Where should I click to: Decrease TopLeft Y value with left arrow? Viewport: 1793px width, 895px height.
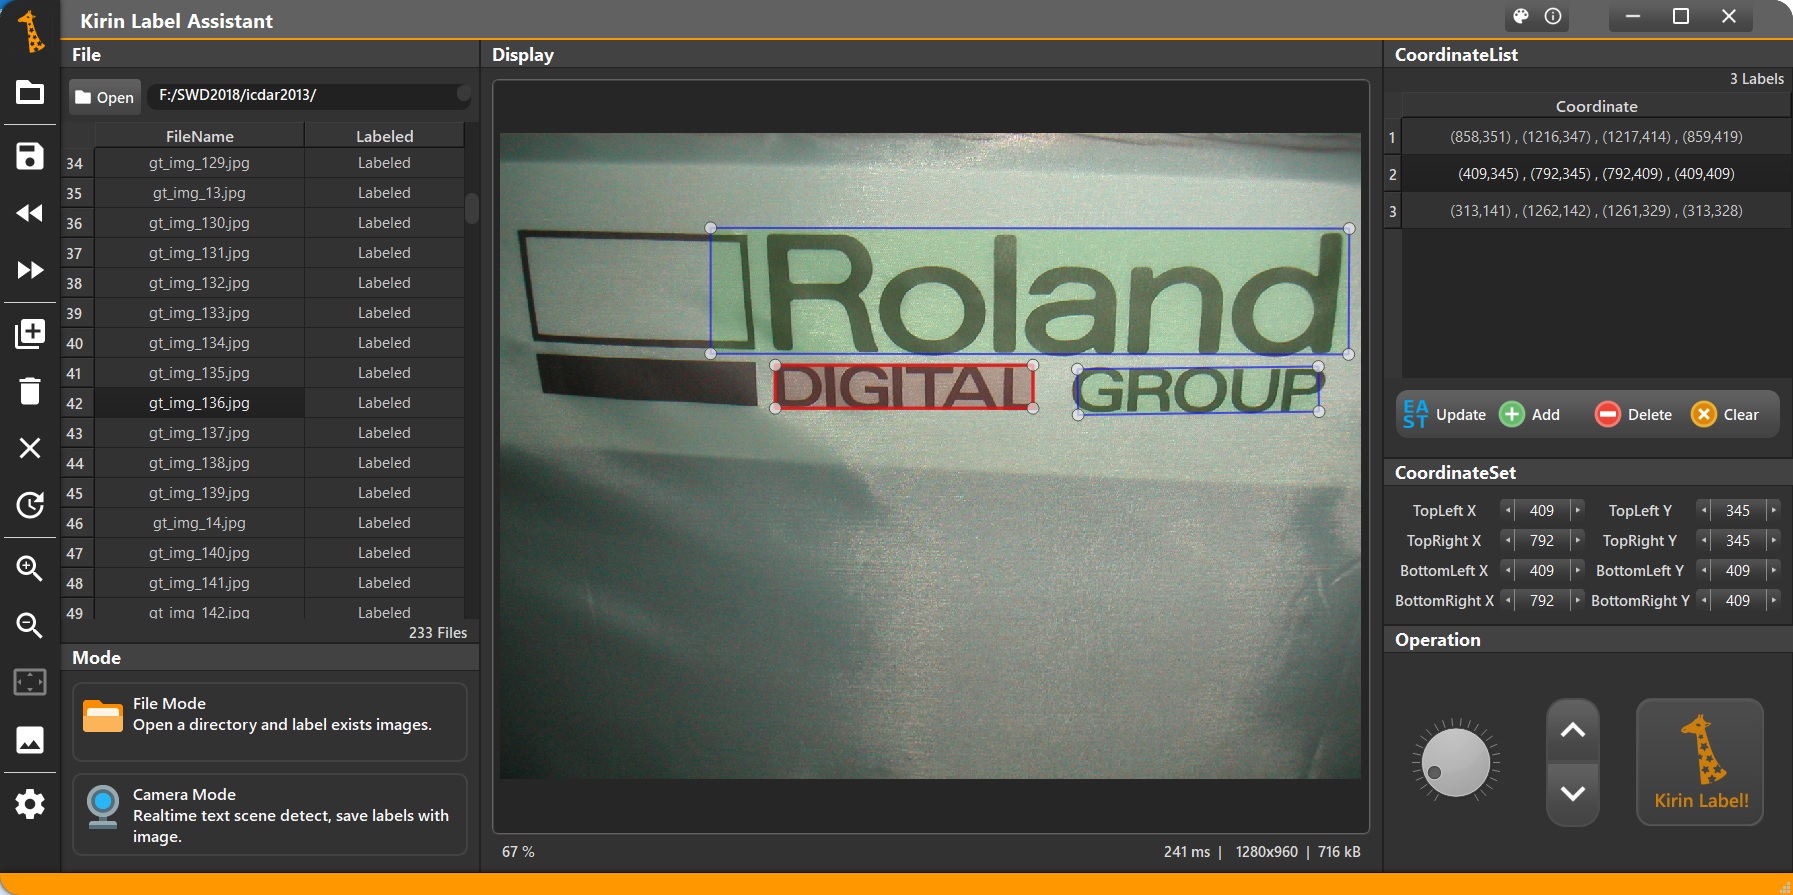1704,510
